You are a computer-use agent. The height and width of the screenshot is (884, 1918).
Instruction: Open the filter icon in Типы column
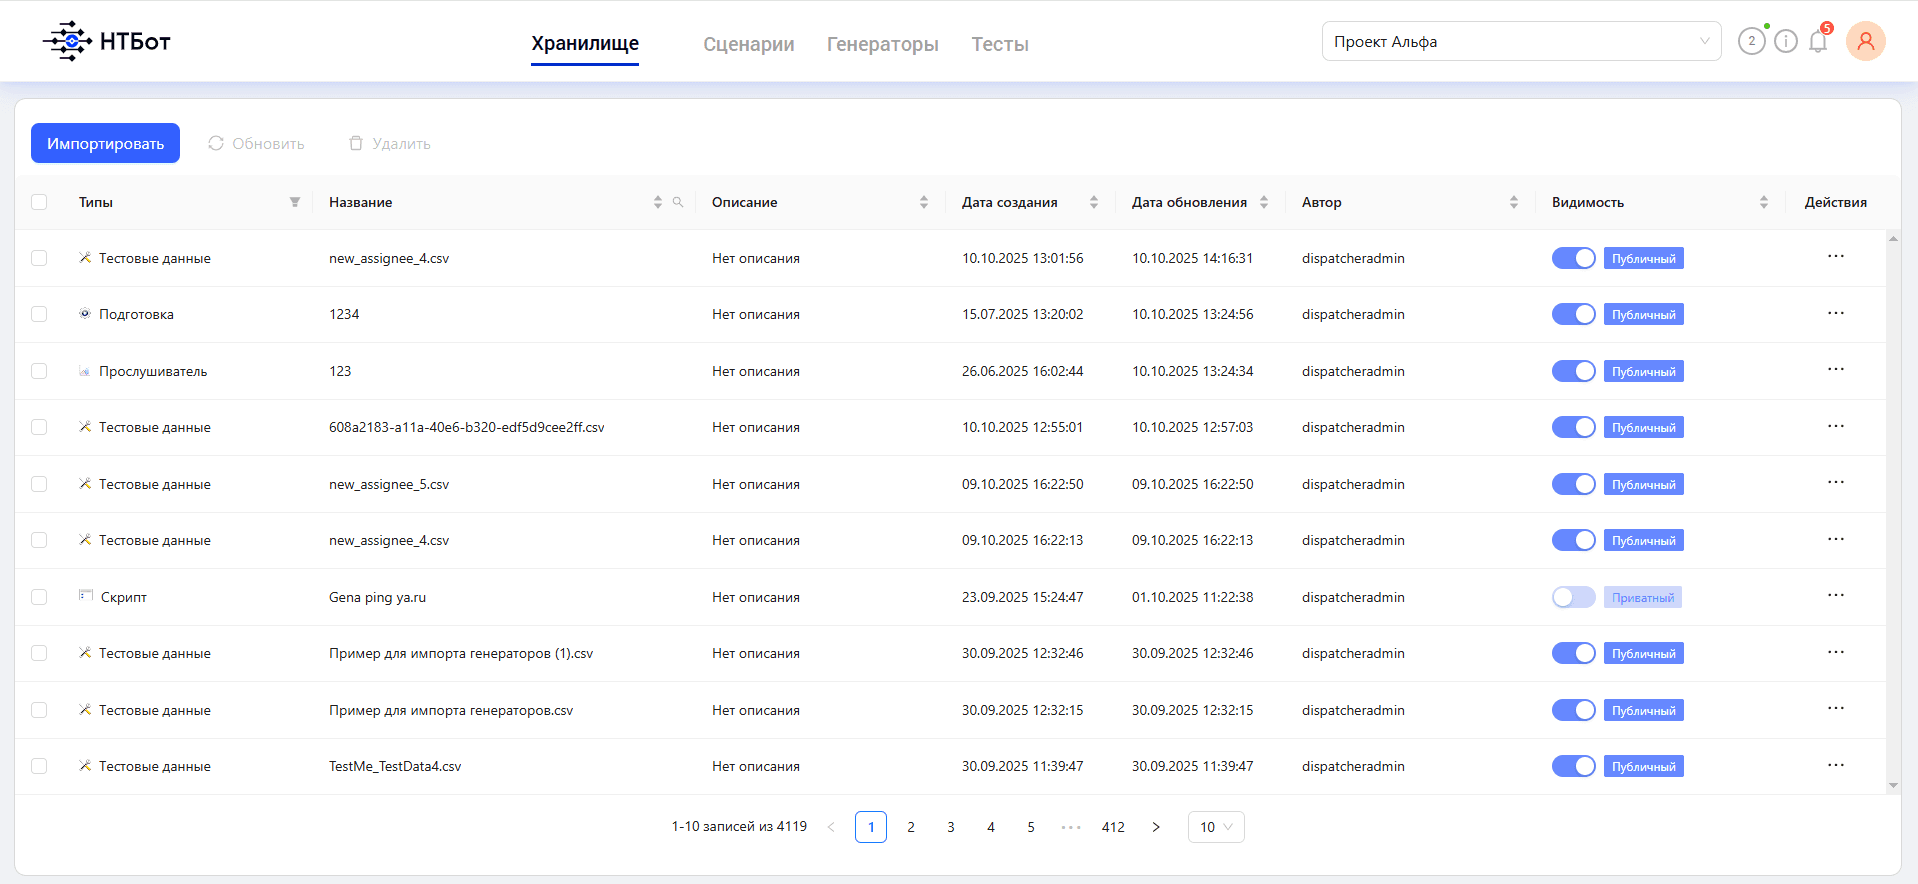point(295,202)
